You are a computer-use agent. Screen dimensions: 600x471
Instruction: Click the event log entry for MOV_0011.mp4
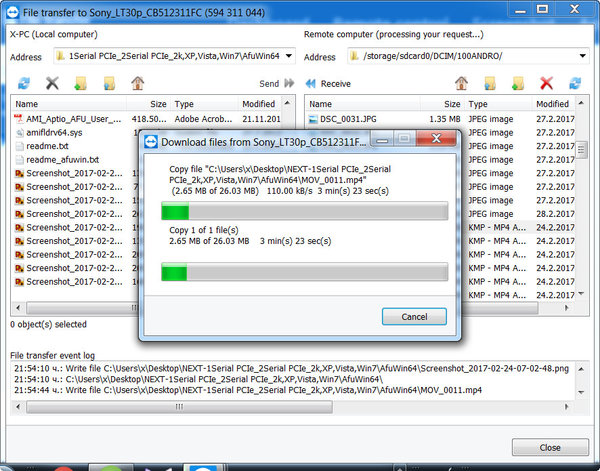pos(248,390)
